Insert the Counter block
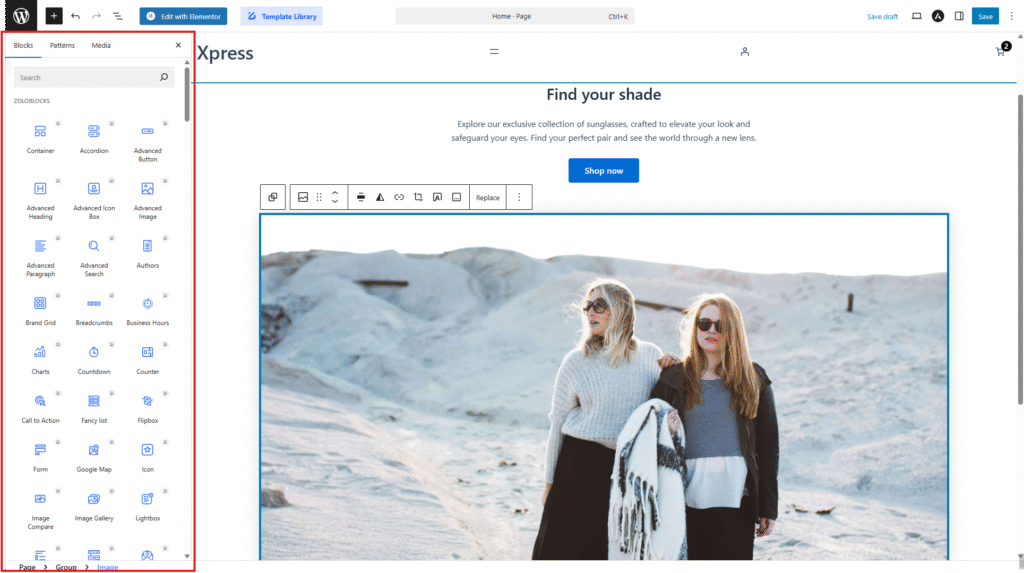The width and height of the screenshot is (1024, 573). click(x=148, y=359)
